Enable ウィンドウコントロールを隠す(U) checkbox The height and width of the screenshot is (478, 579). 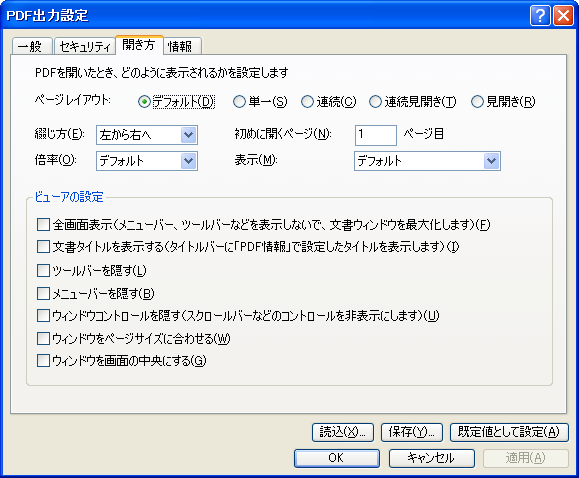click(43, 316)
